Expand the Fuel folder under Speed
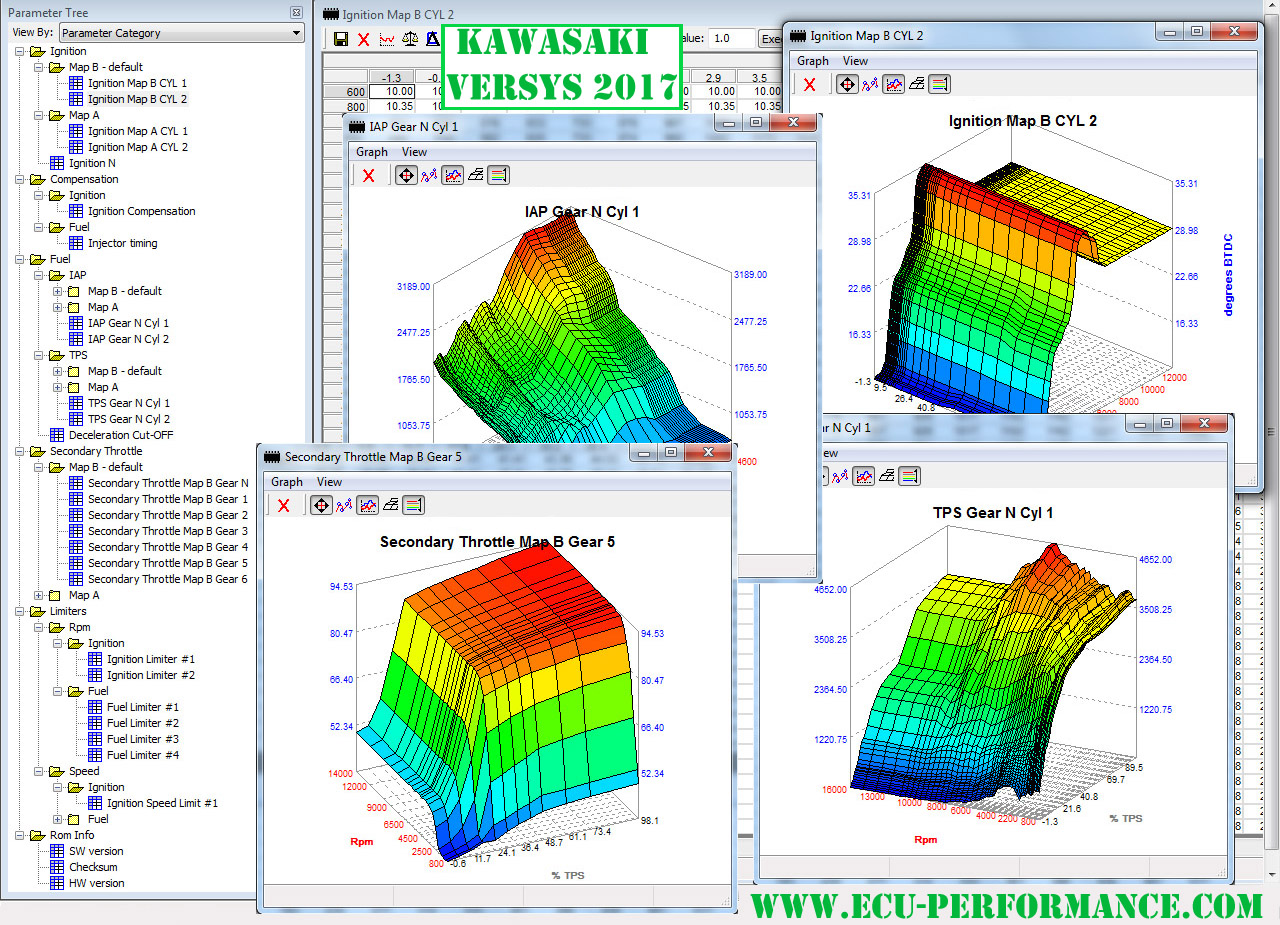The height and width of the screenshot is (925, 1280). click(x=57, y=819)
